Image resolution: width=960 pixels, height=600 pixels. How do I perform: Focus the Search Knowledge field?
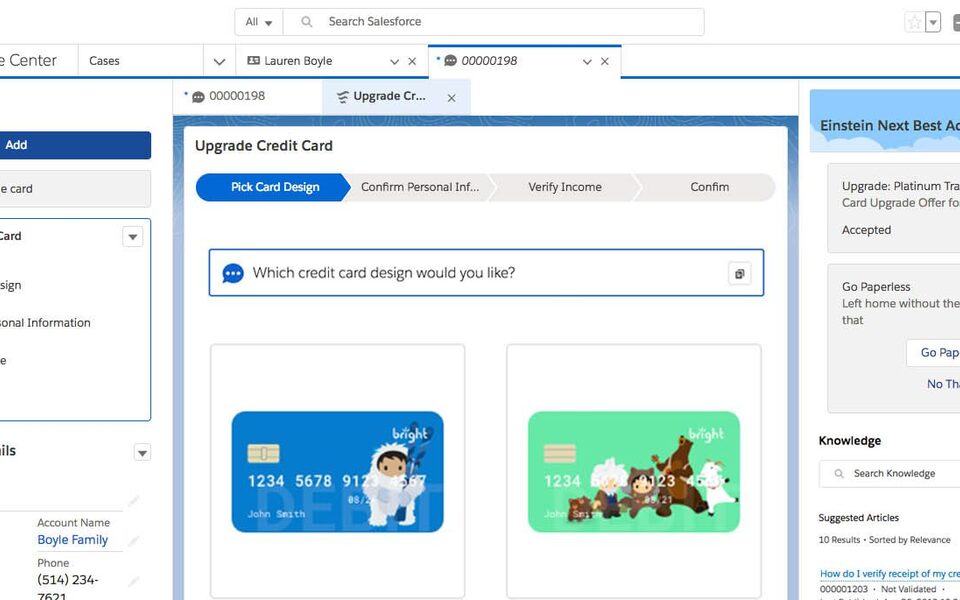coord(891,473)
